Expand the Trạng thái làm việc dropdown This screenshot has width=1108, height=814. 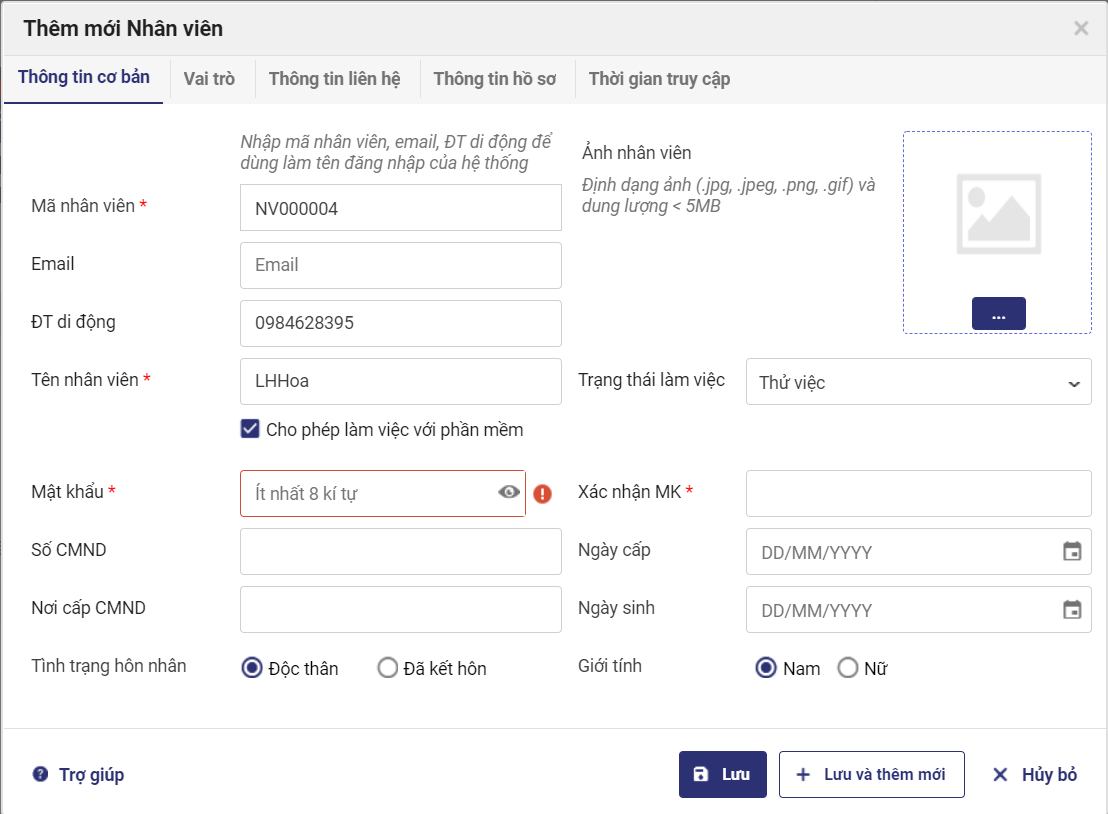tap(918, 382)
